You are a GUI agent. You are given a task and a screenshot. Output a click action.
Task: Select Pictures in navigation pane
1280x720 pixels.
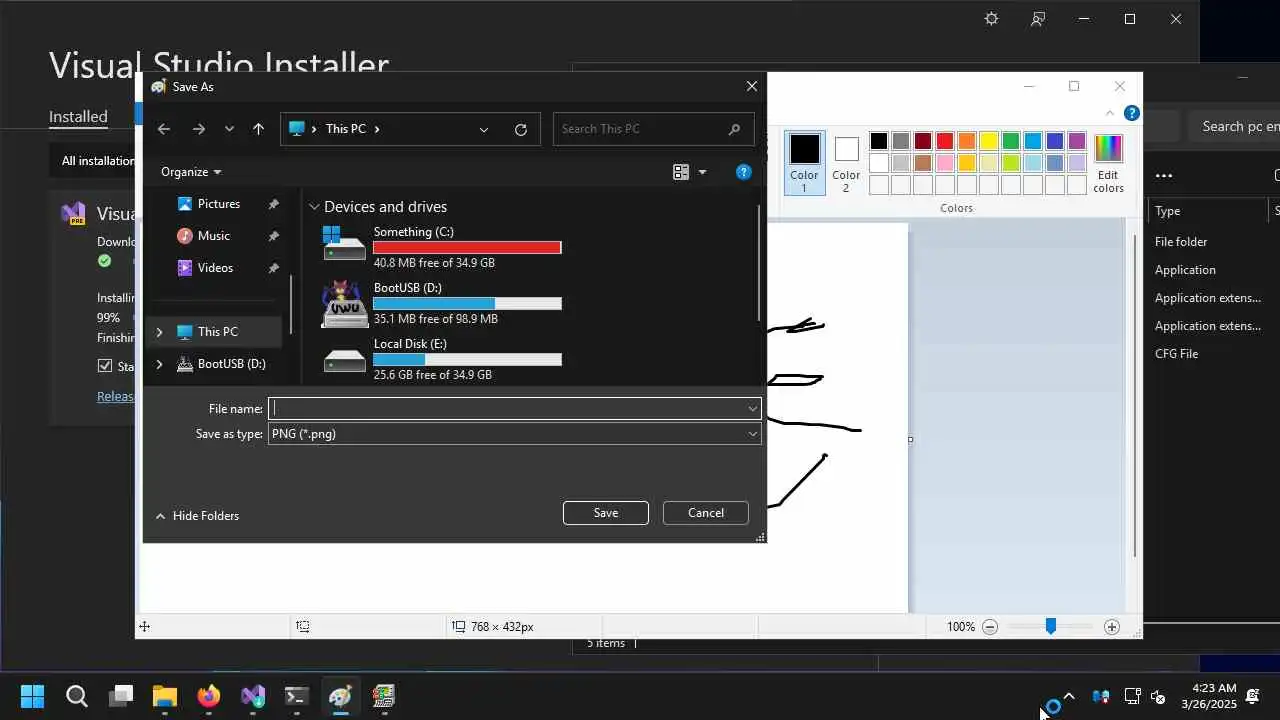218,204
